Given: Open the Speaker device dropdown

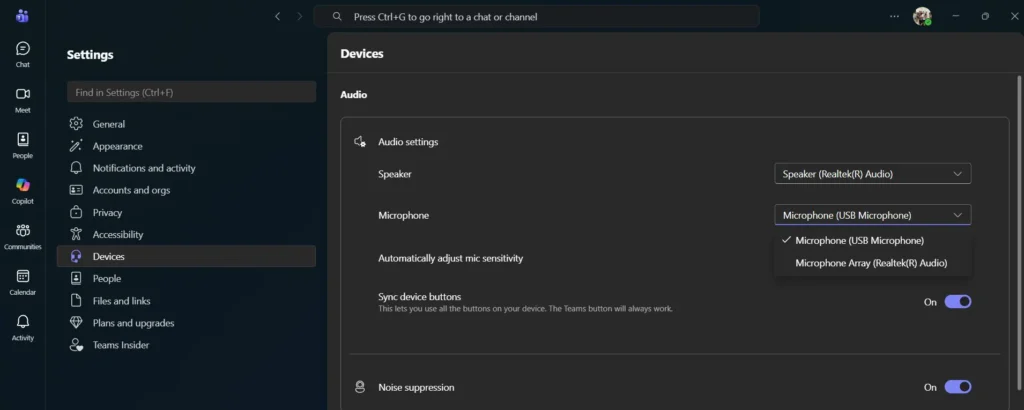Looking at the screenshot, I should click(x=872, y=174).
